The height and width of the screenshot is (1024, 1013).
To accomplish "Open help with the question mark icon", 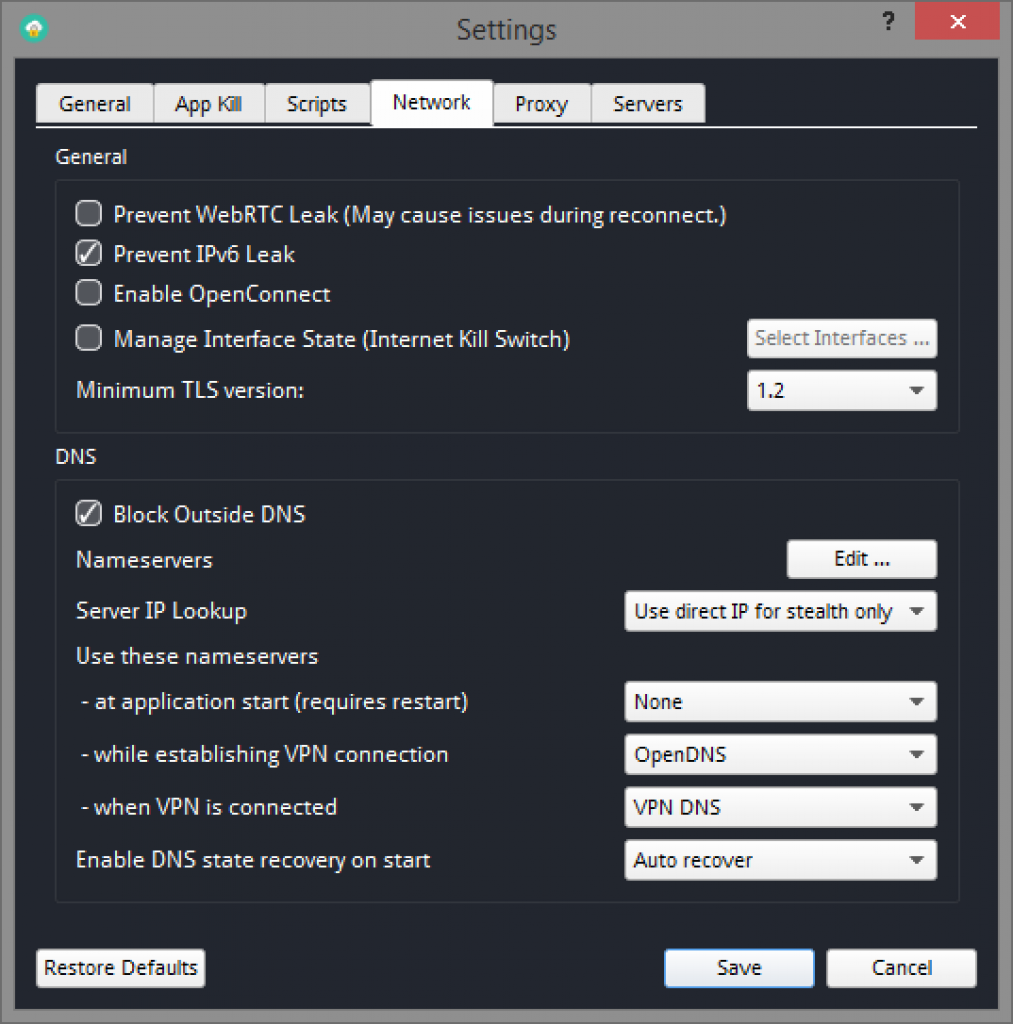I will click(888, 22).
